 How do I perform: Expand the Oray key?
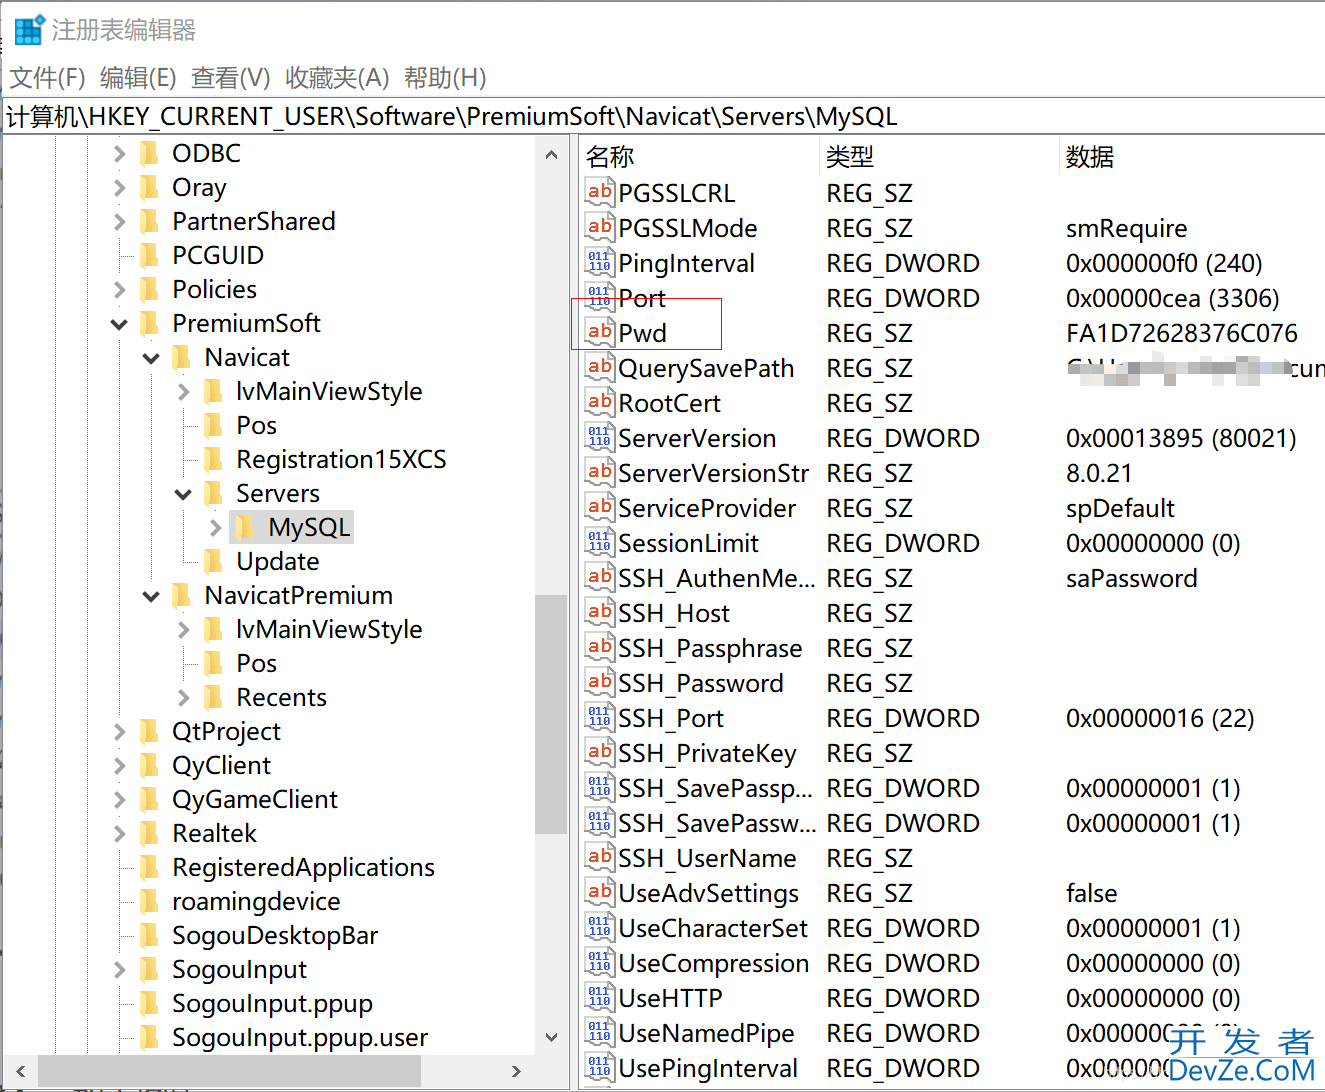point(119,187)
